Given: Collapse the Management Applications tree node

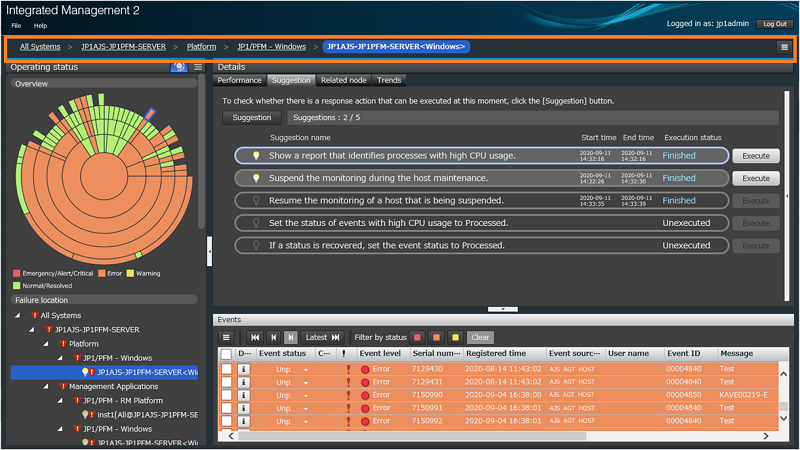Looking at the screenshot, I should point(46,387).
